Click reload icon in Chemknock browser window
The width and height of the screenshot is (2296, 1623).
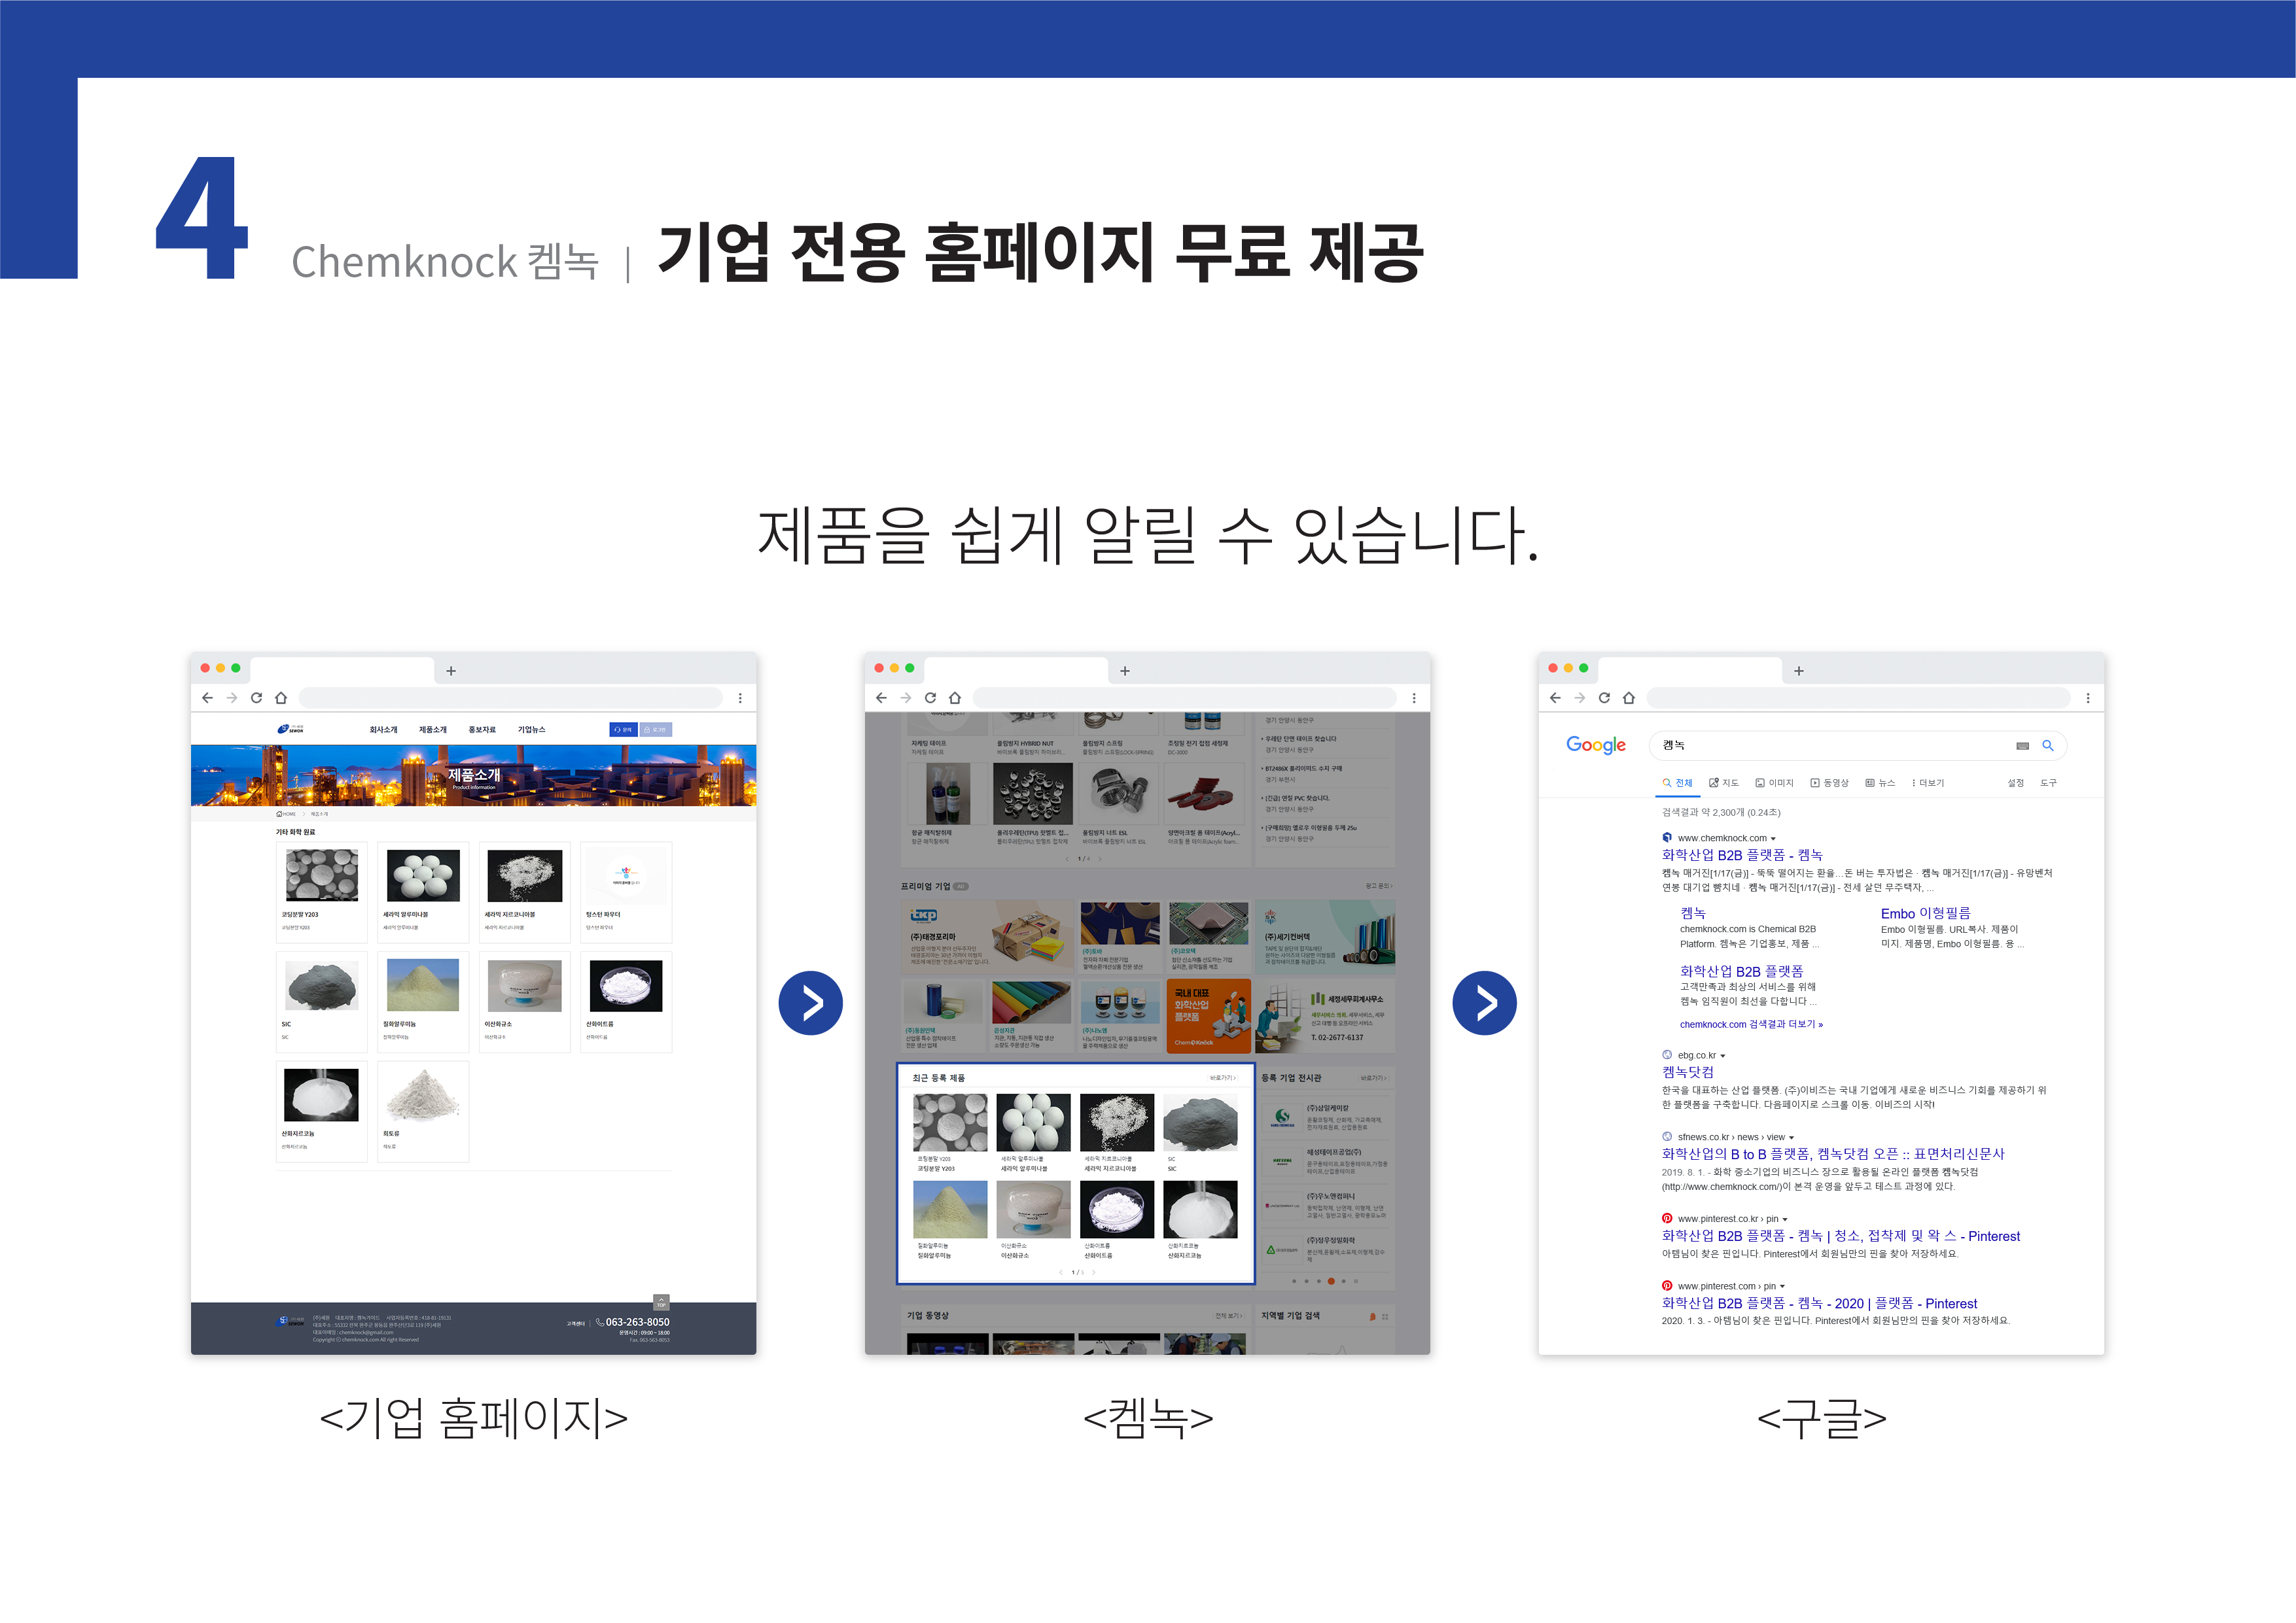[930, 698]
